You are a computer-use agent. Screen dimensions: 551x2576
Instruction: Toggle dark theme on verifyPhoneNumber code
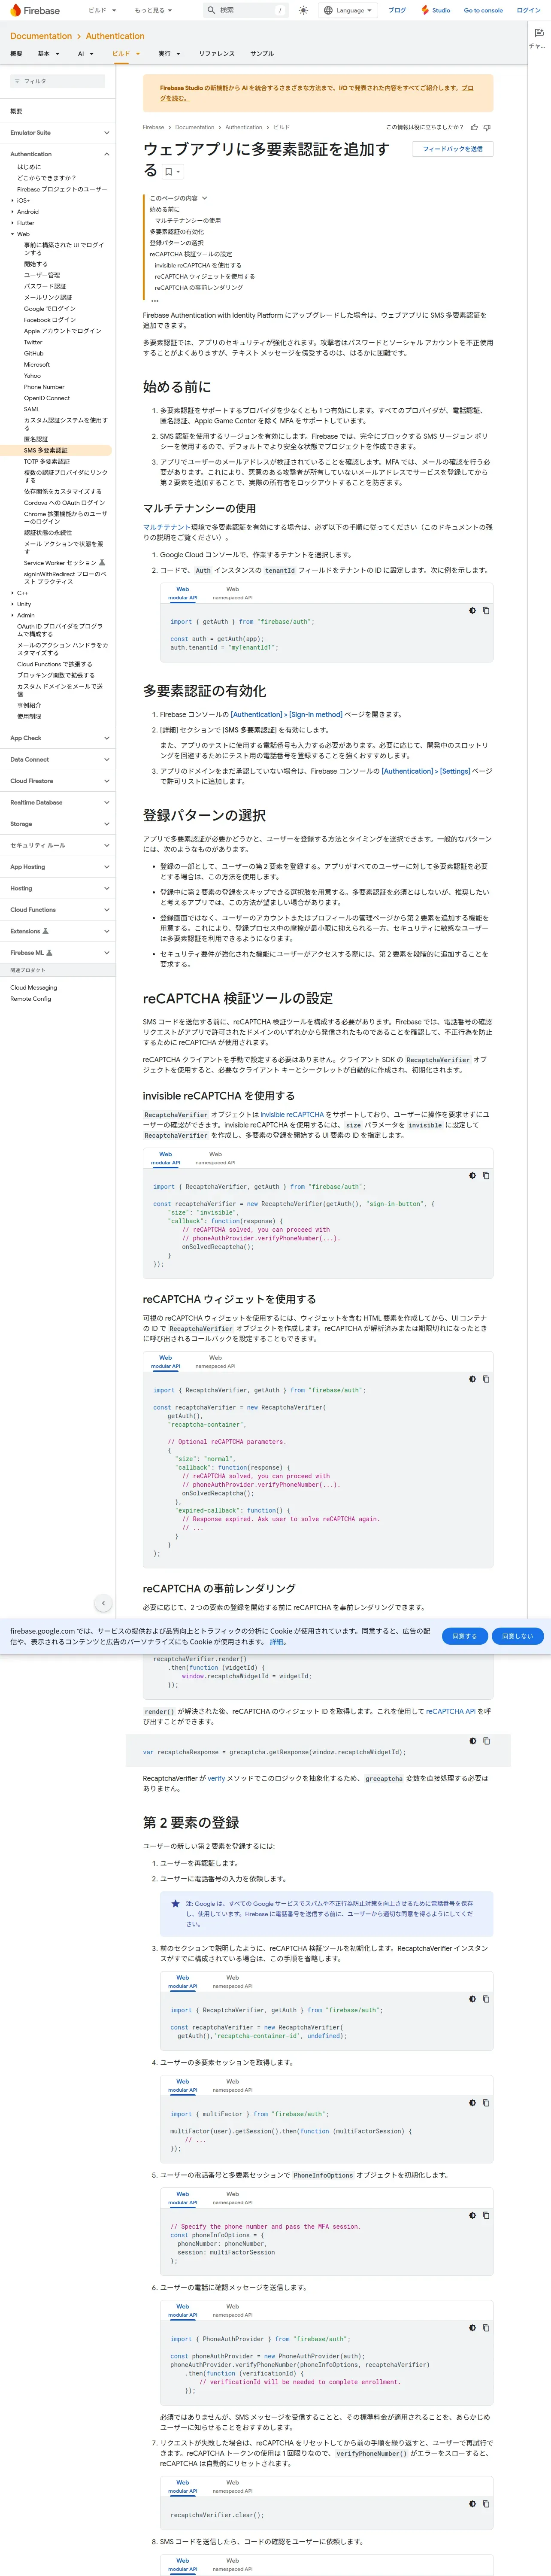472,2328
